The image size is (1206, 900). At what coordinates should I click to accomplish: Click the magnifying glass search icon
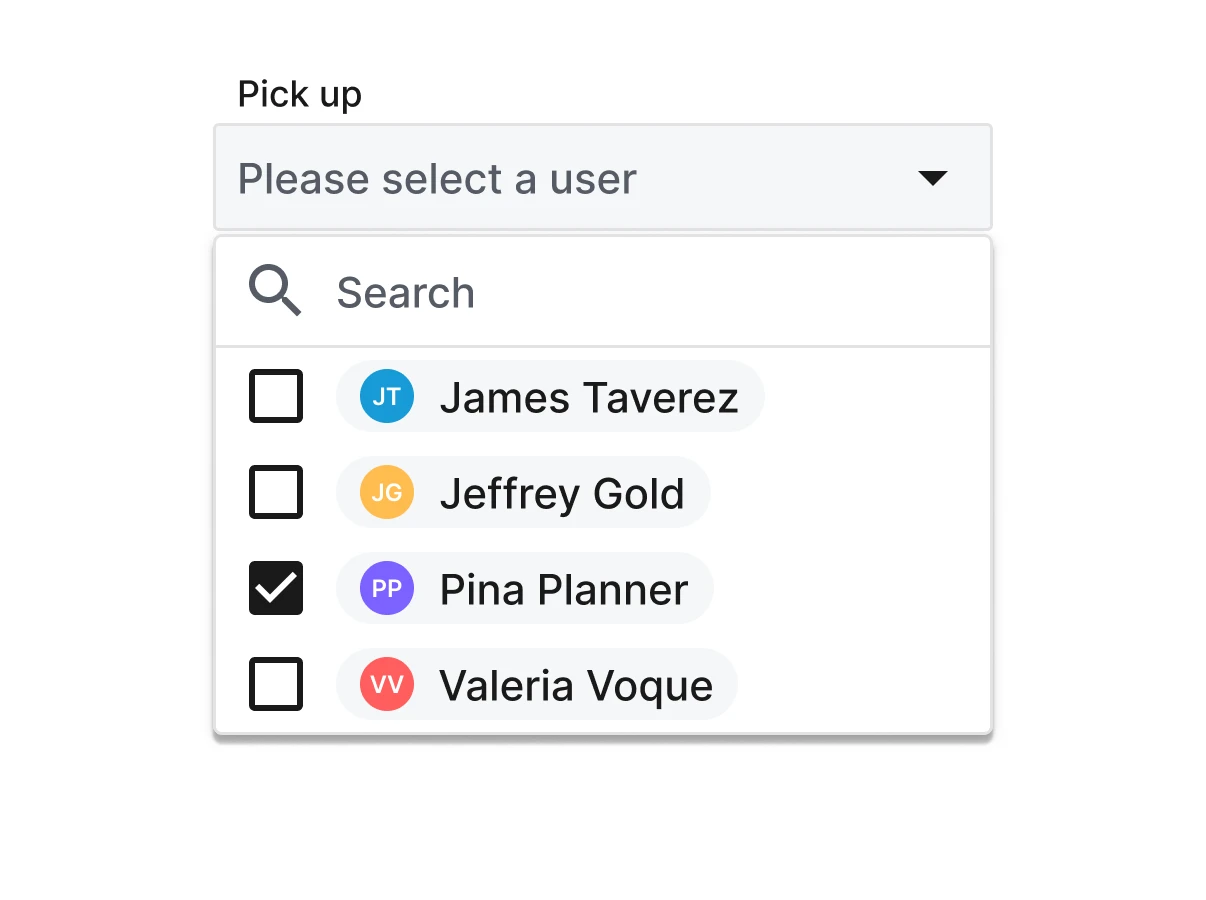point(275,292)
